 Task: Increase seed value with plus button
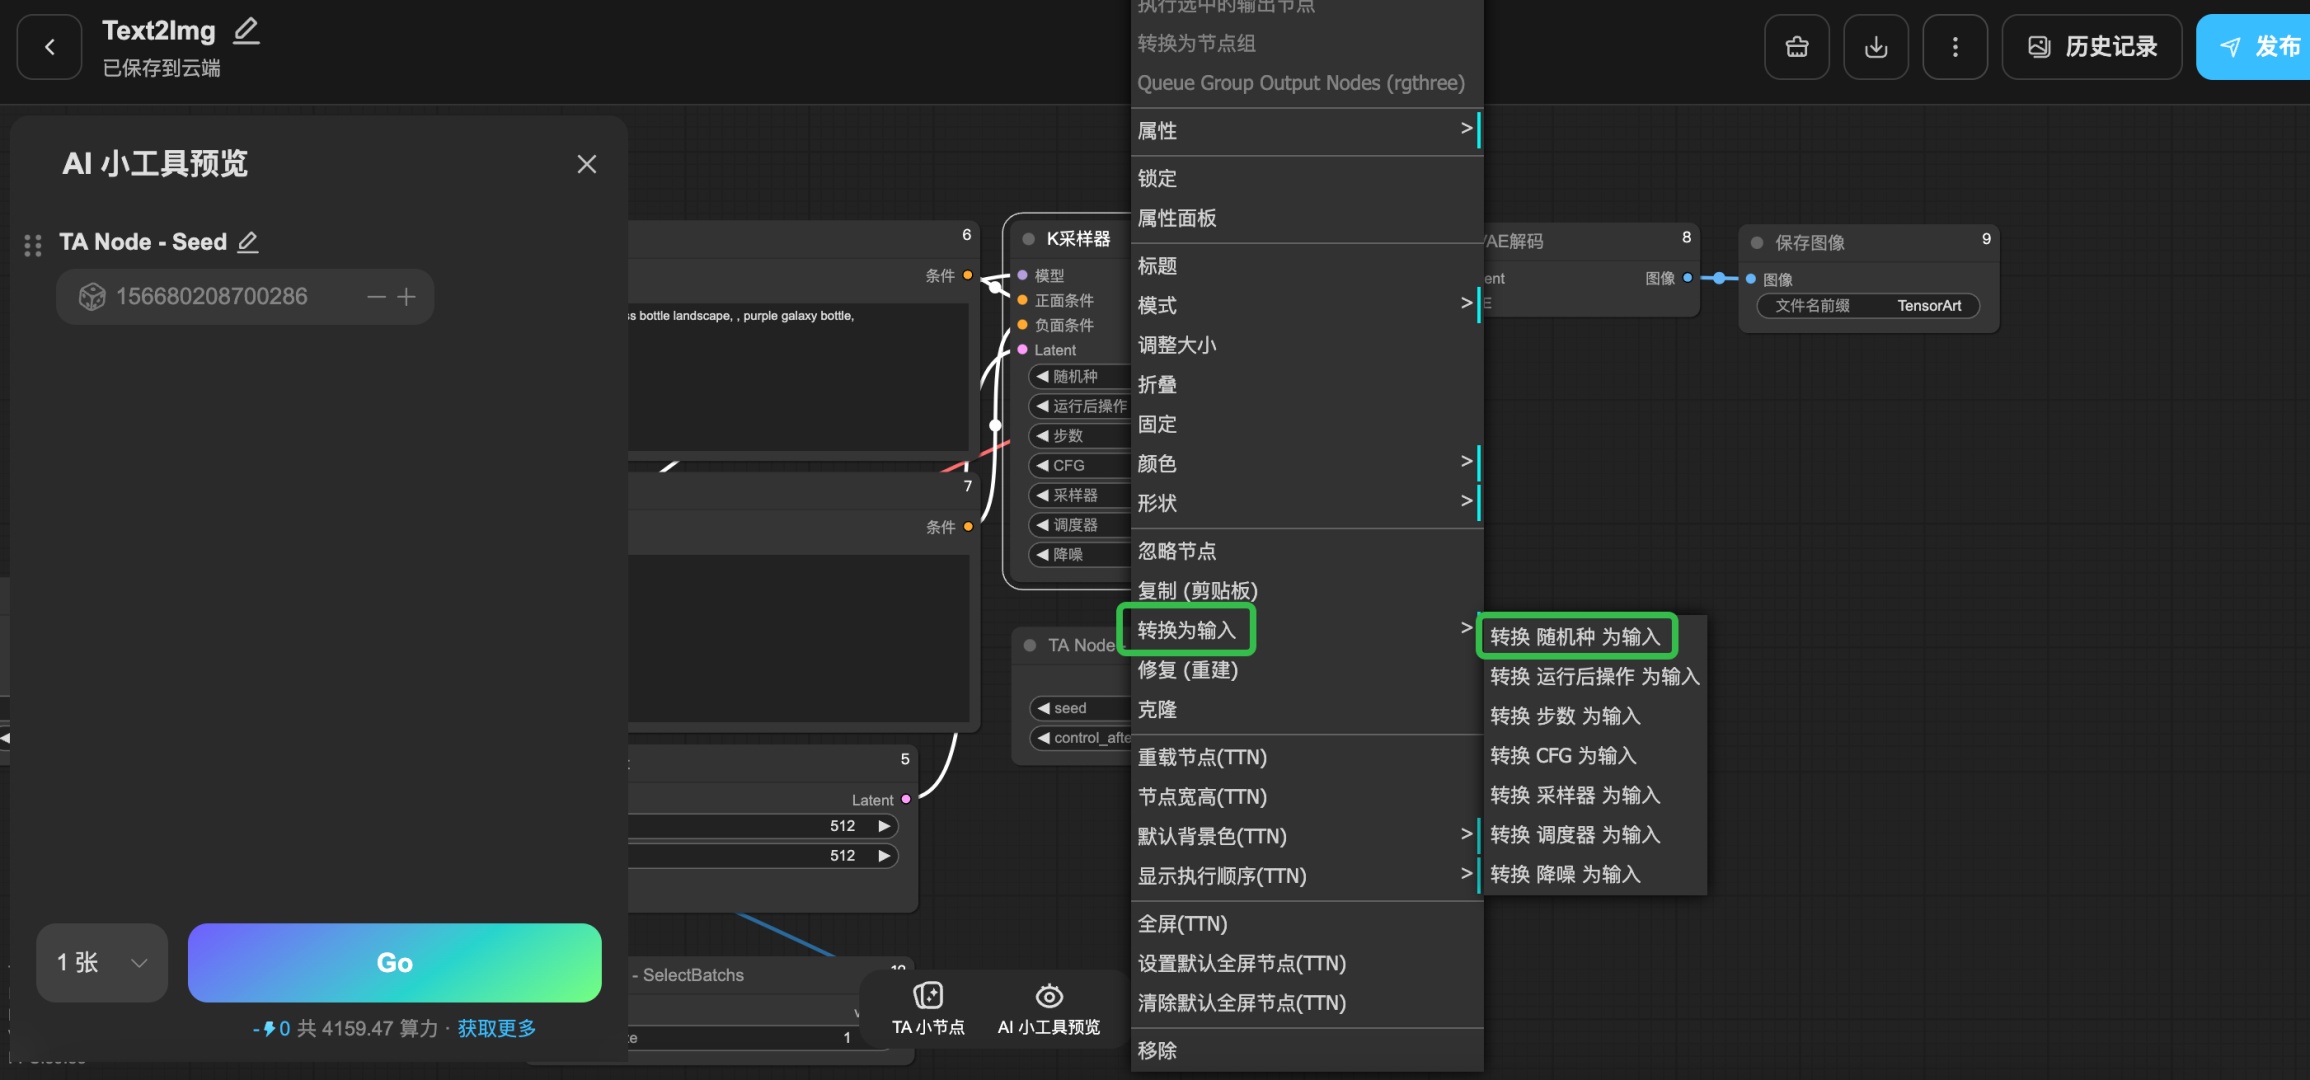tap(406, 297)
